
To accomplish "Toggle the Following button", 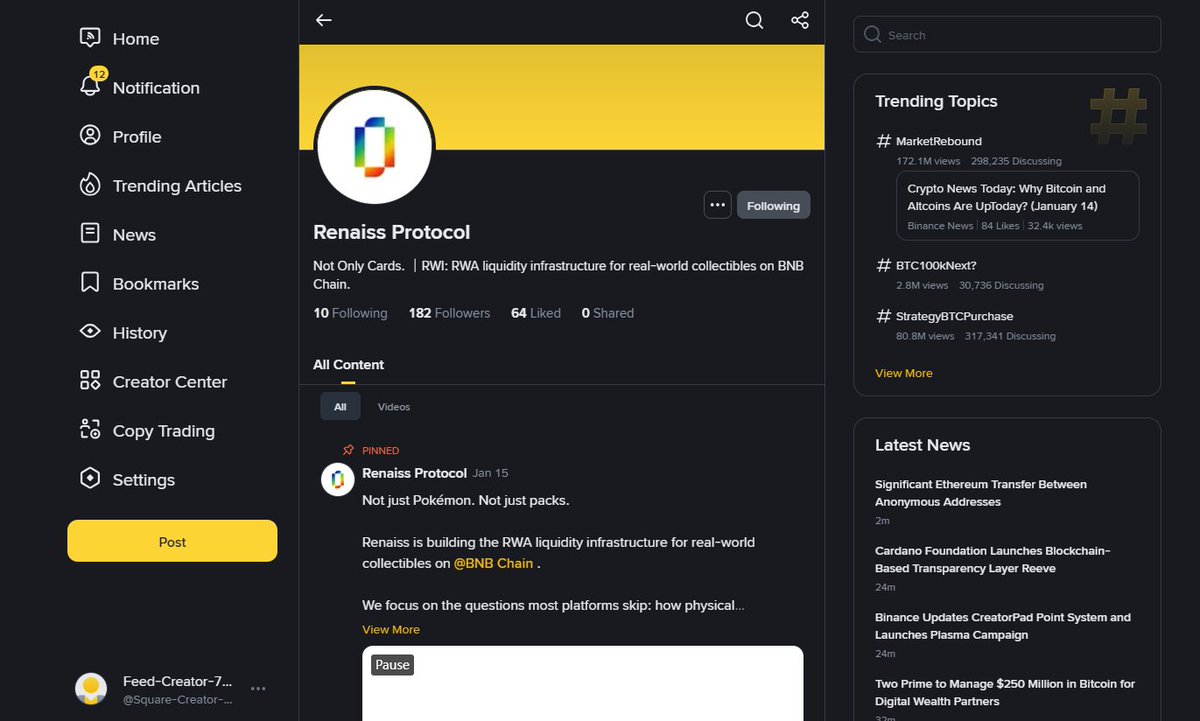I will [x=773, y=205].
